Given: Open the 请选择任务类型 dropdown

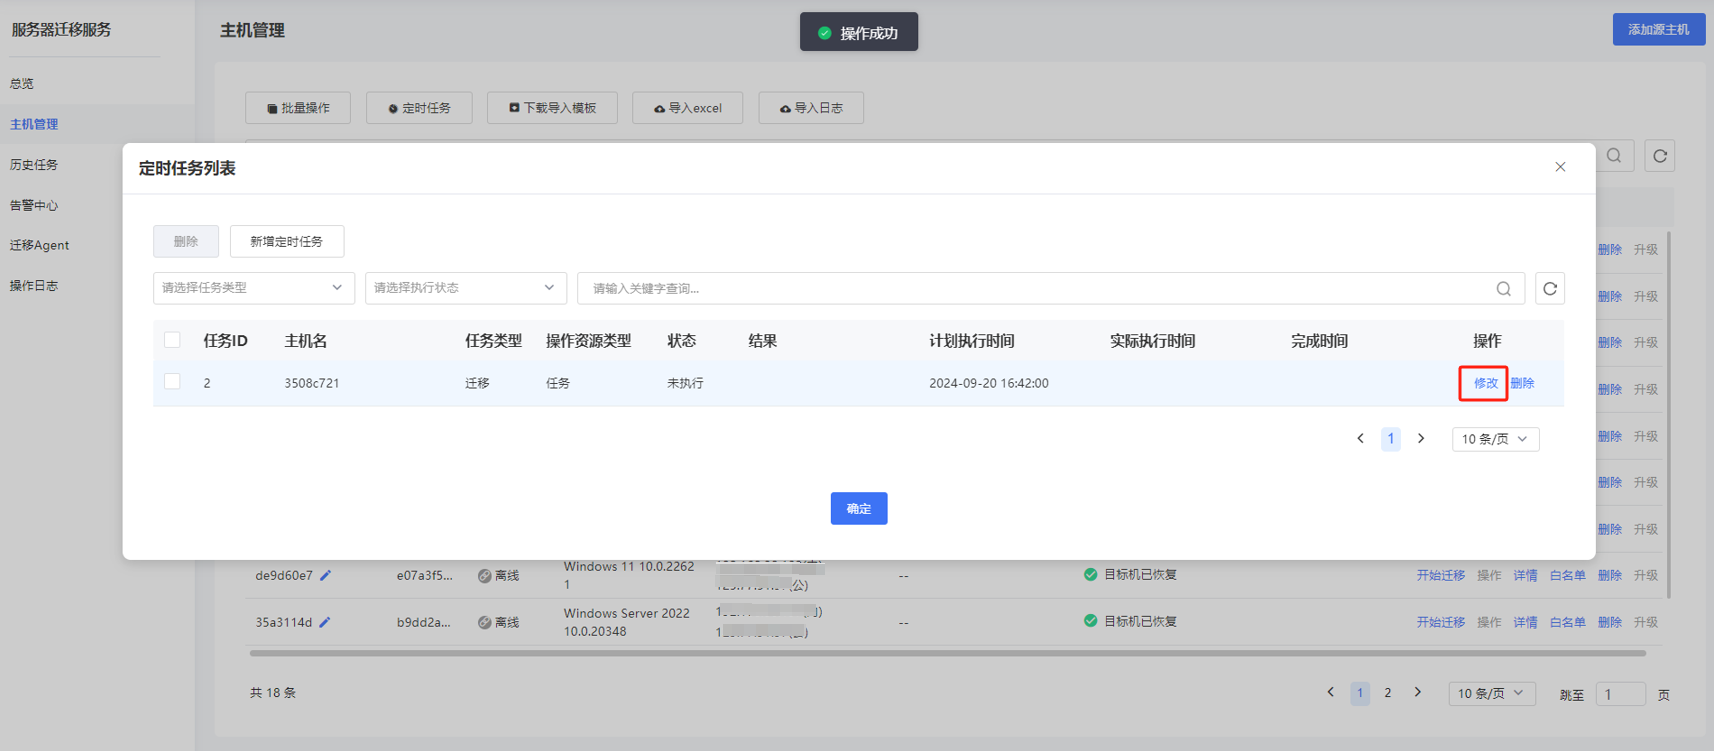Looking at the screenshot, I should point(254,288).
